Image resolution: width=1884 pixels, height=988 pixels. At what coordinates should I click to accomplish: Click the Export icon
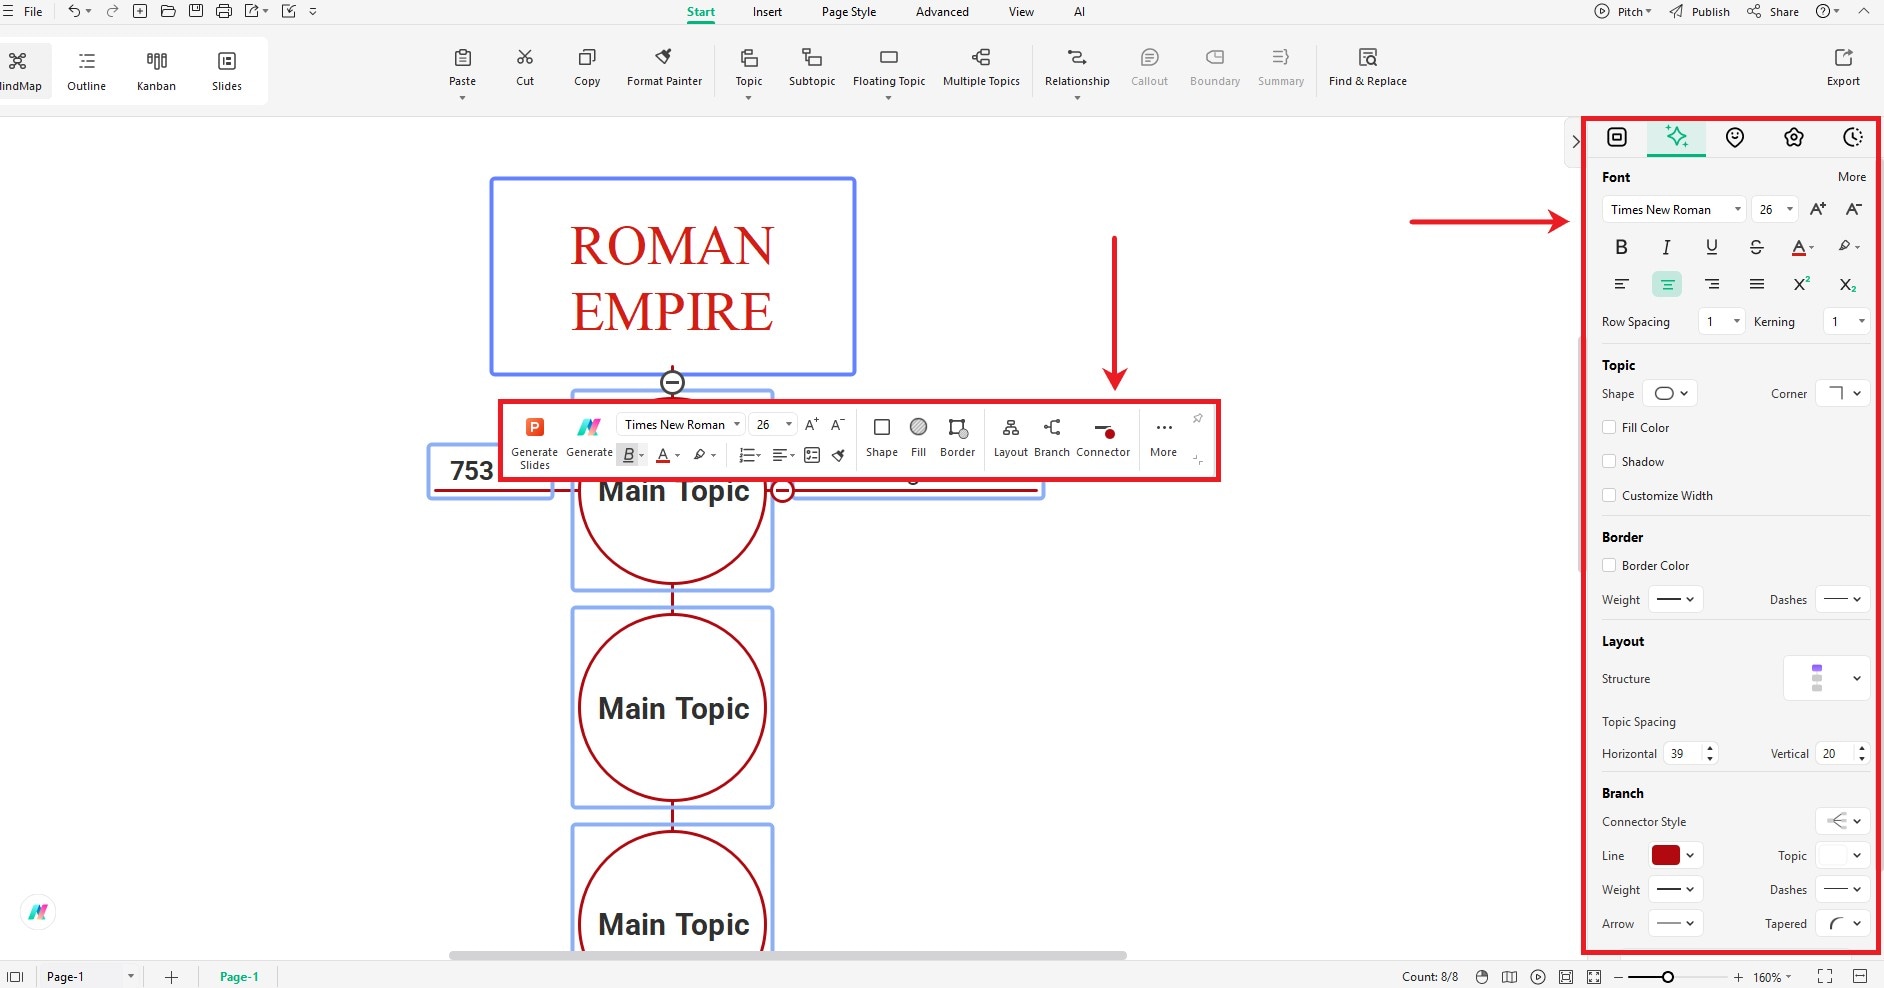1843,58
